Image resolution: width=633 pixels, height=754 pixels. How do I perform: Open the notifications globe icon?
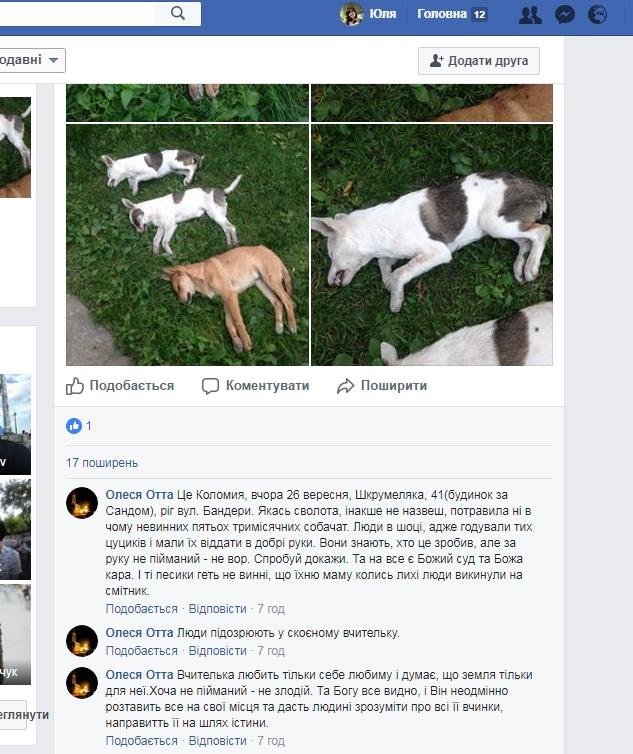597,14
